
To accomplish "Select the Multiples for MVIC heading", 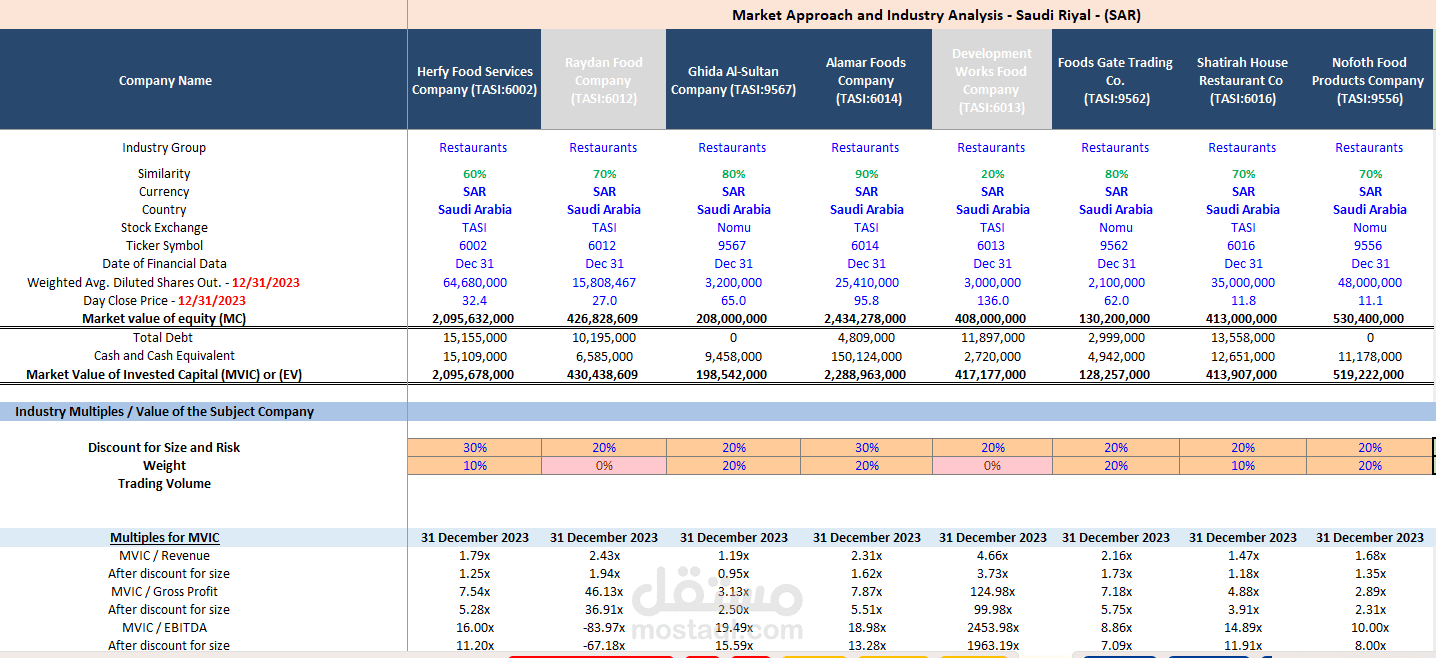I will click(x=164, y=538).
